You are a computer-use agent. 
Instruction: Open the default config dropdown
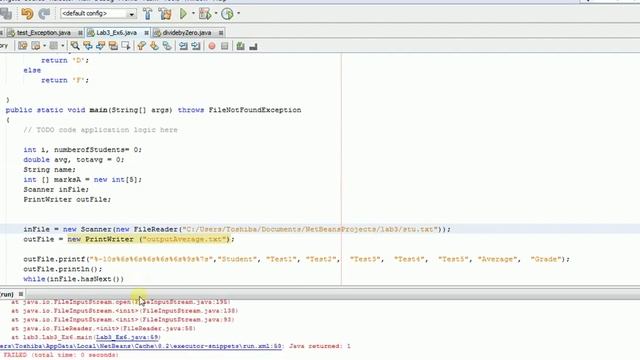(x=131, y=14)
